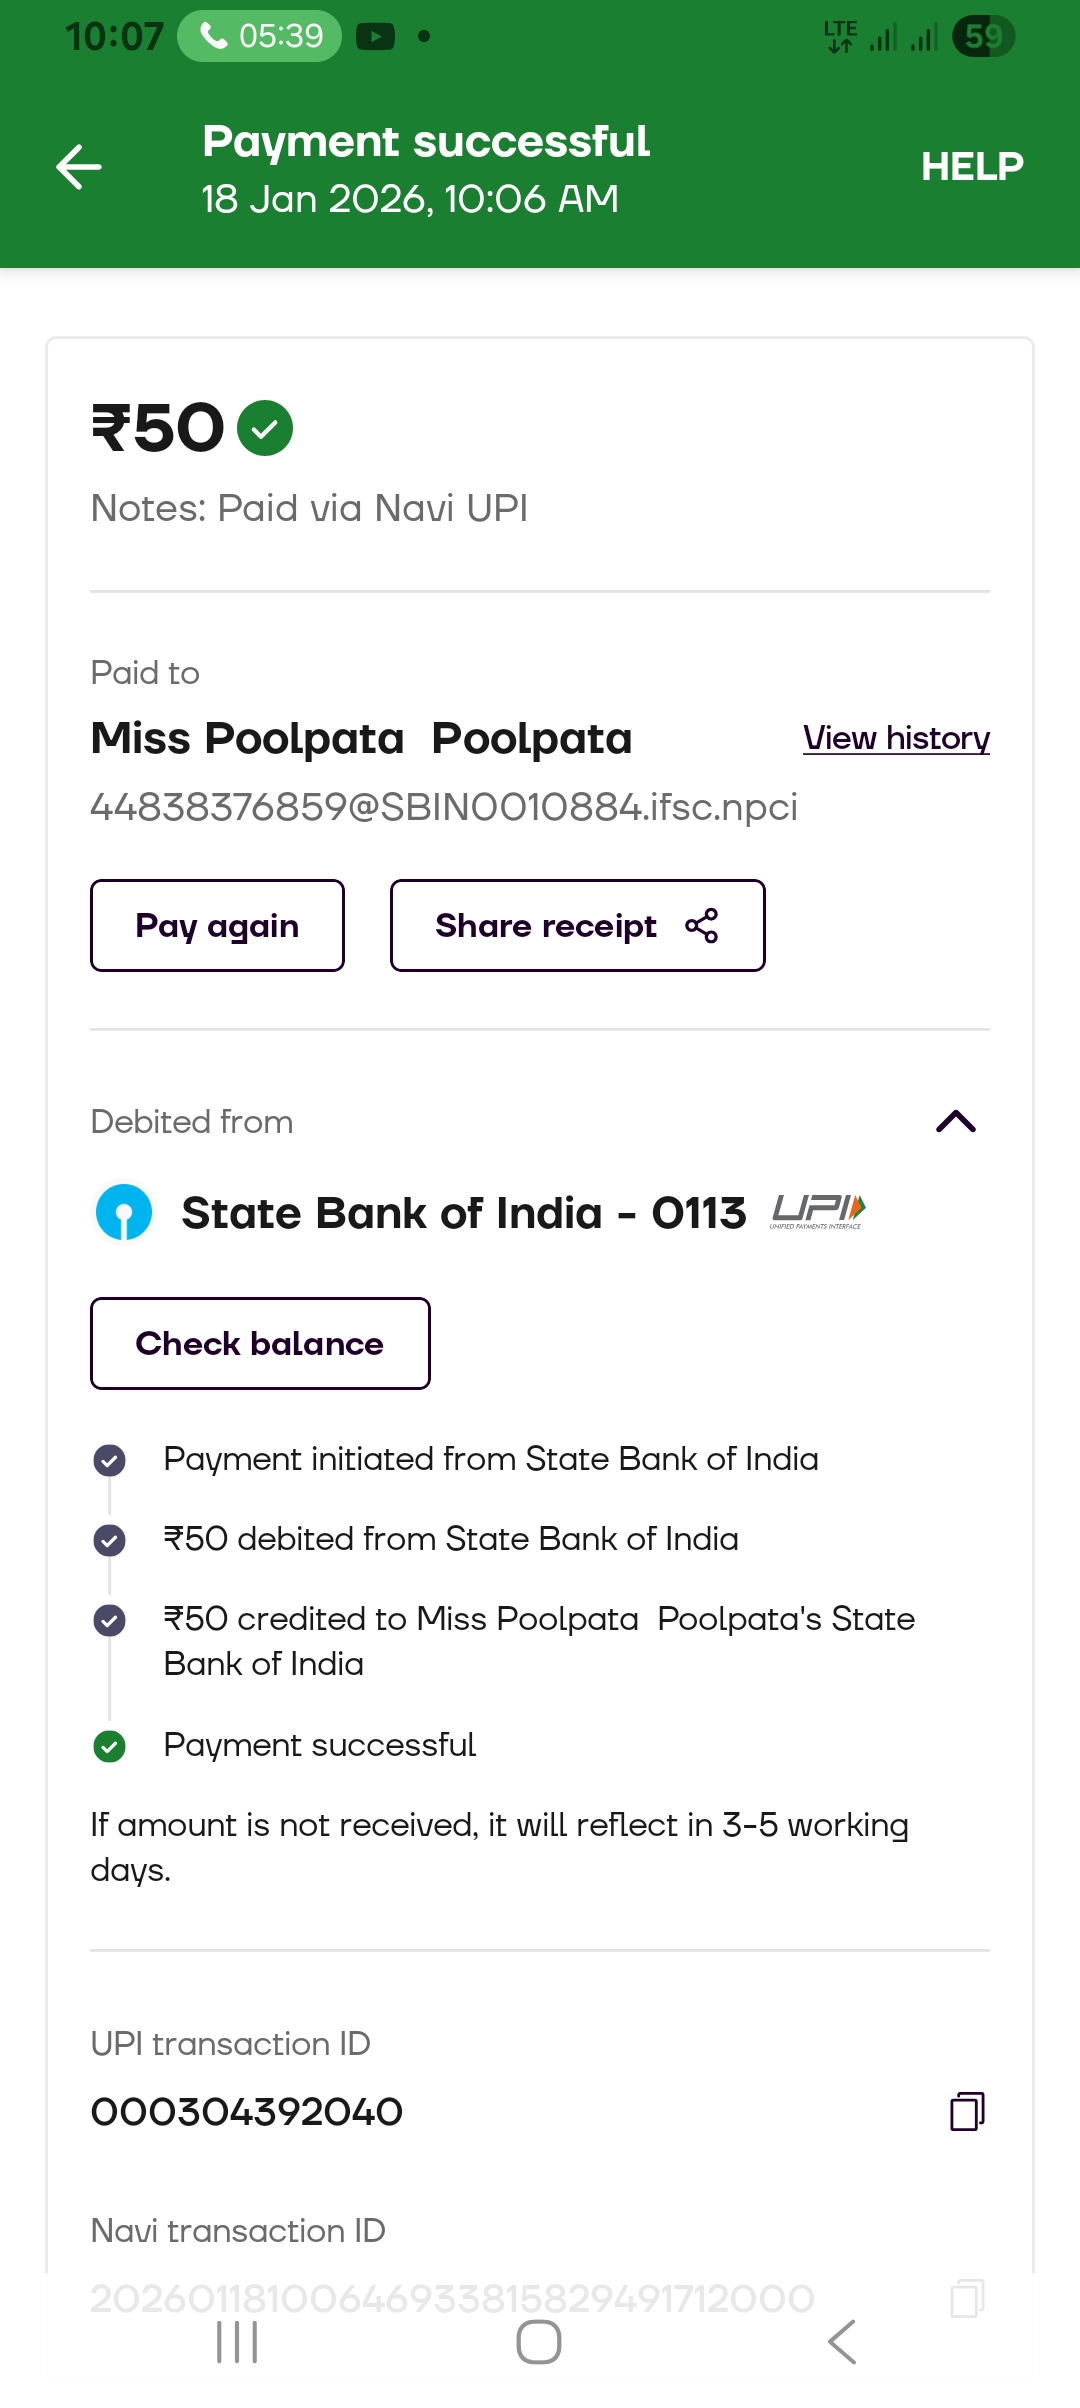Tap the payee UPI address text
The image size is (1080, 2408).
click(x=444, y=807)
